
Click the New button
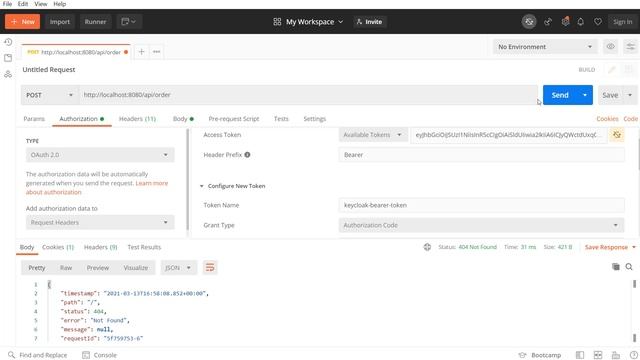tap(22, 22)
